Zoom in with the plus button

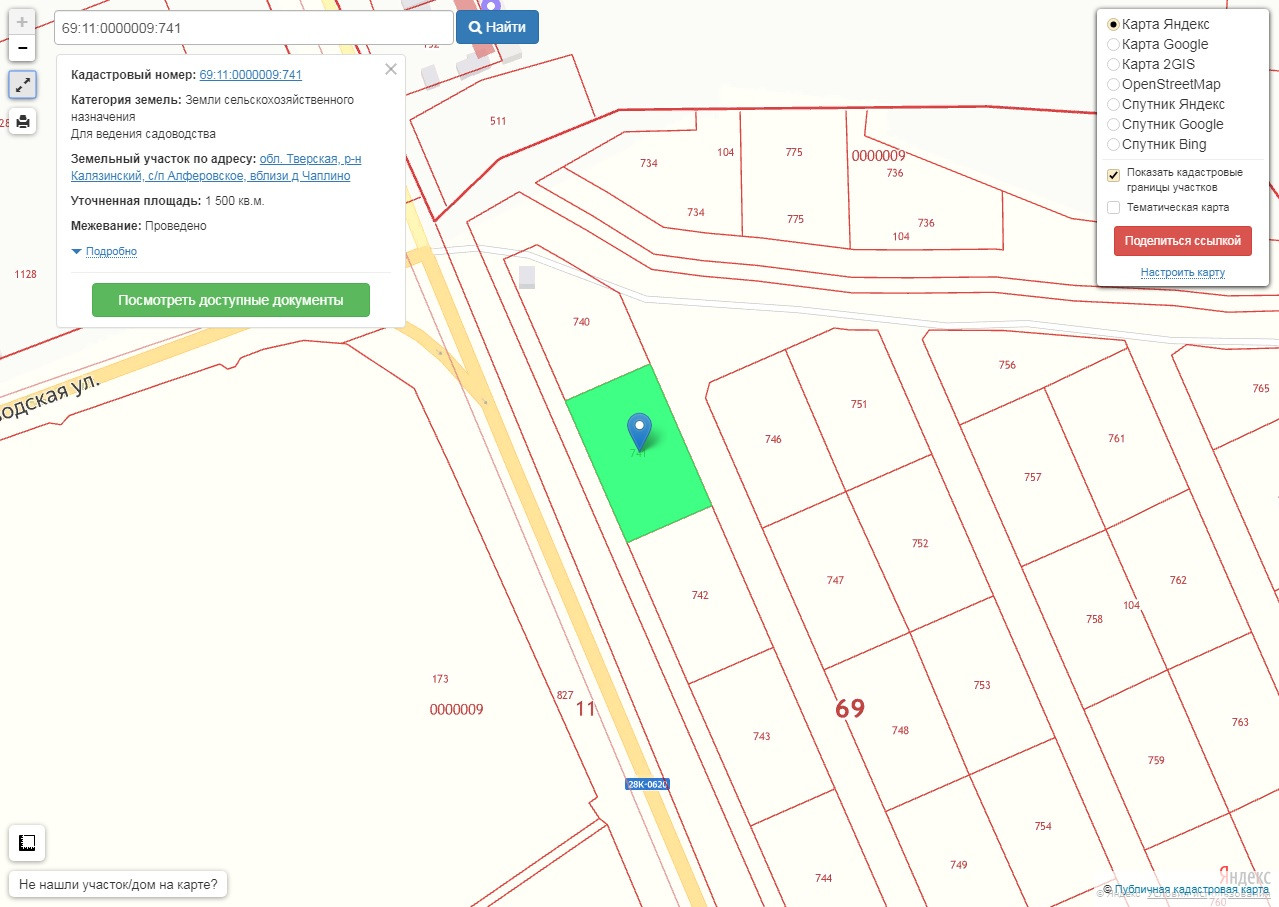[22, 22]
